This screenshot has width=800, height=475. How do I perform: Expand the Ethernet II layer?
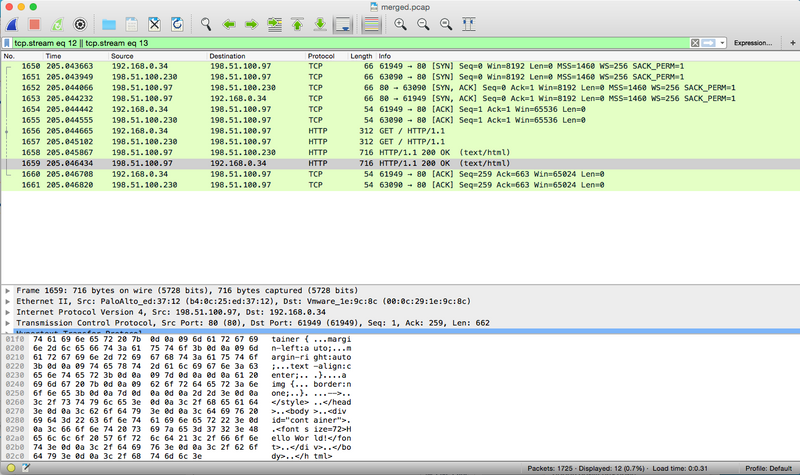(8, 301)
